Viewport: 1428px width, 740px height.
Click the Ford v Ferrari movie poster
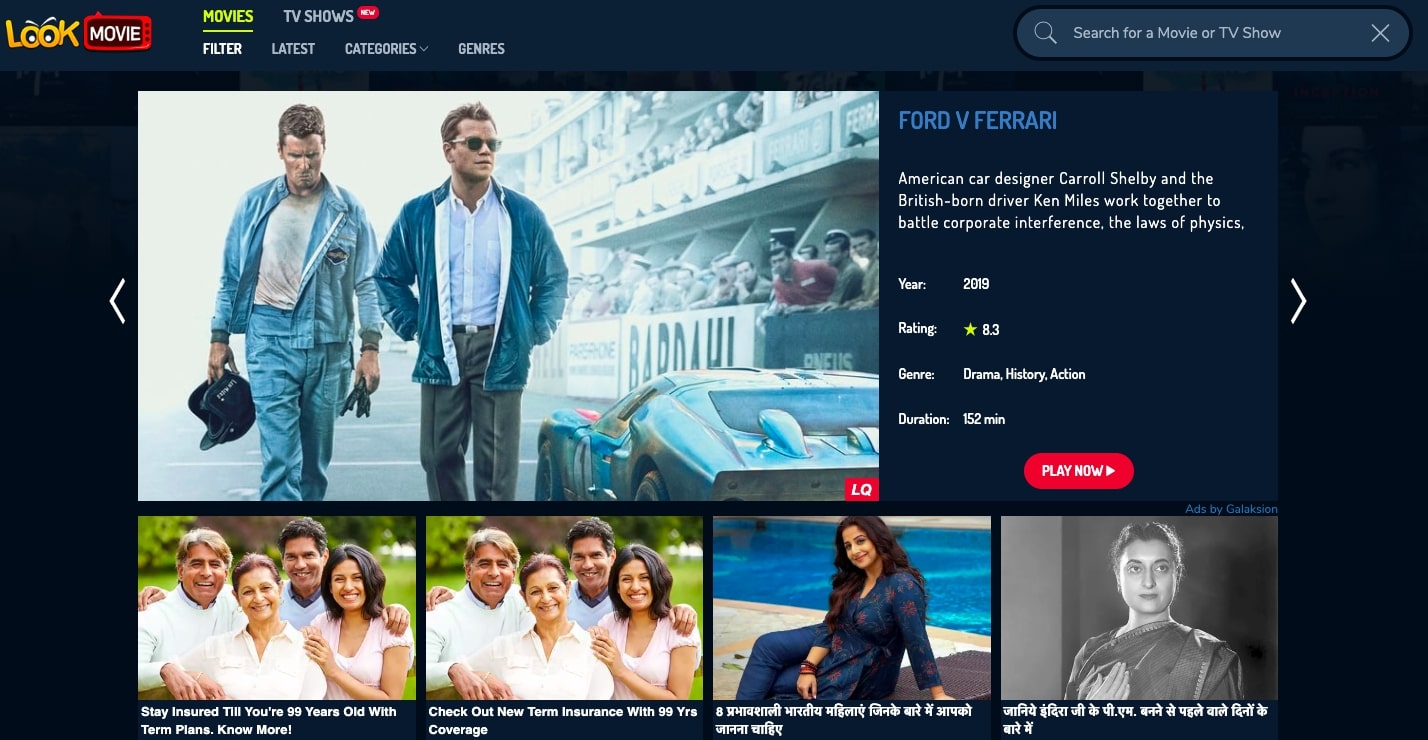507,296
